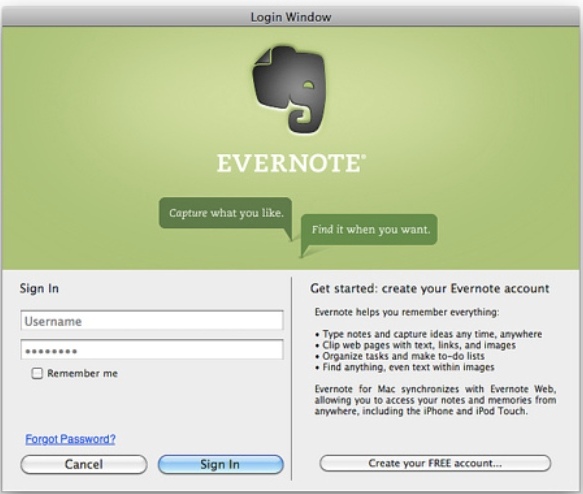583x494 pixels.
Task: Click the Login Window title text
Action: pyautogui.click(x=291, y=17)
